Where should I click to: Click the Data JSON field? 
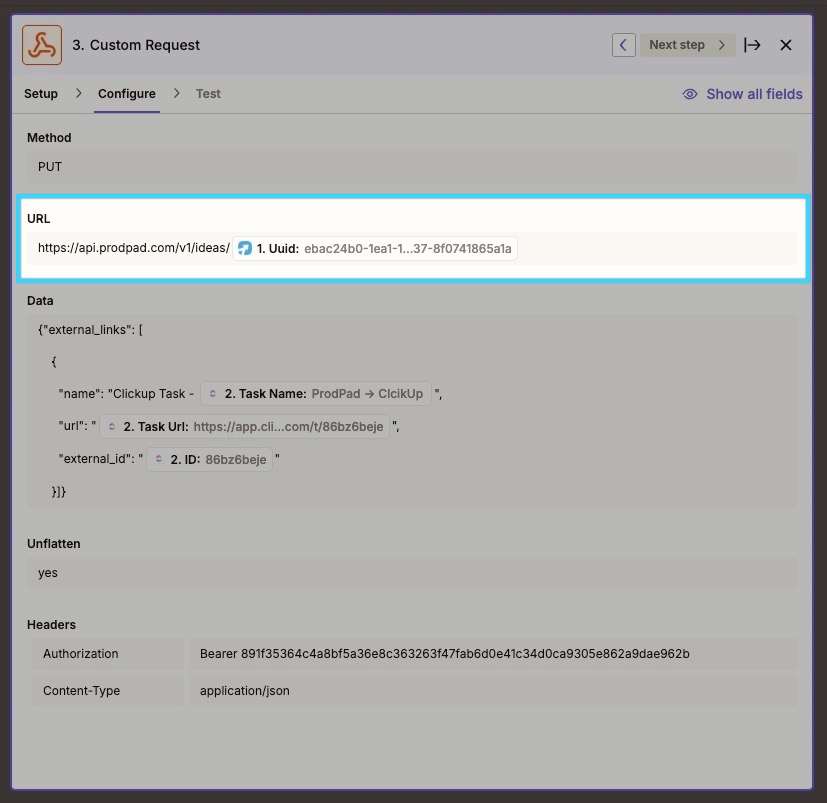point(411,411)
